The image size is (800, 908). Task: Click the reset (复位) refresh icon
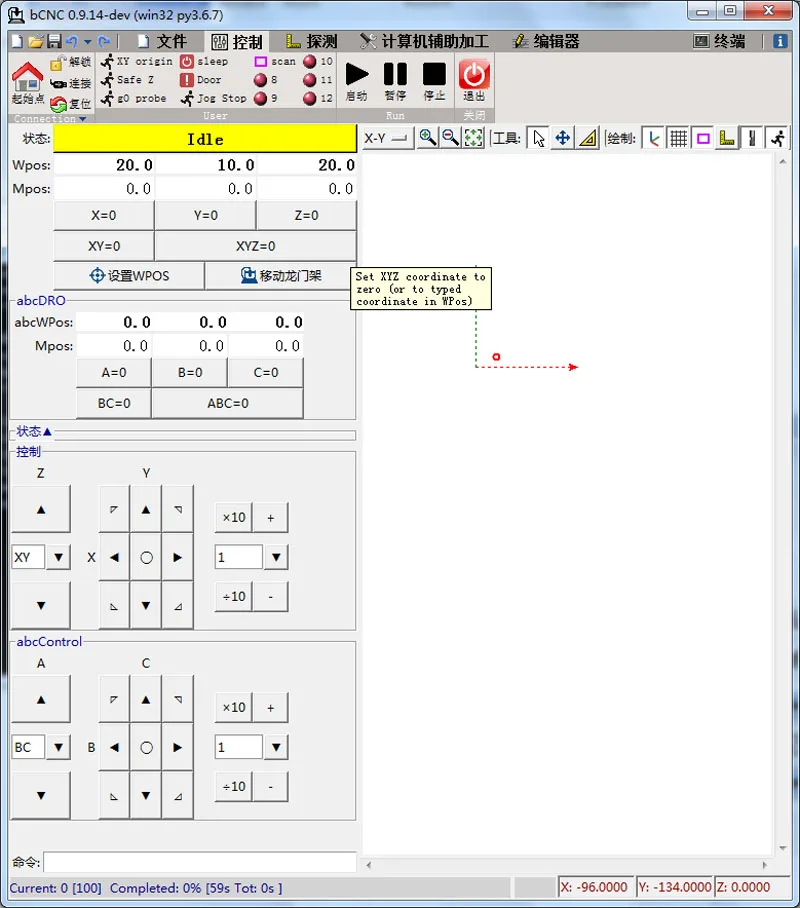pos(58,104)
